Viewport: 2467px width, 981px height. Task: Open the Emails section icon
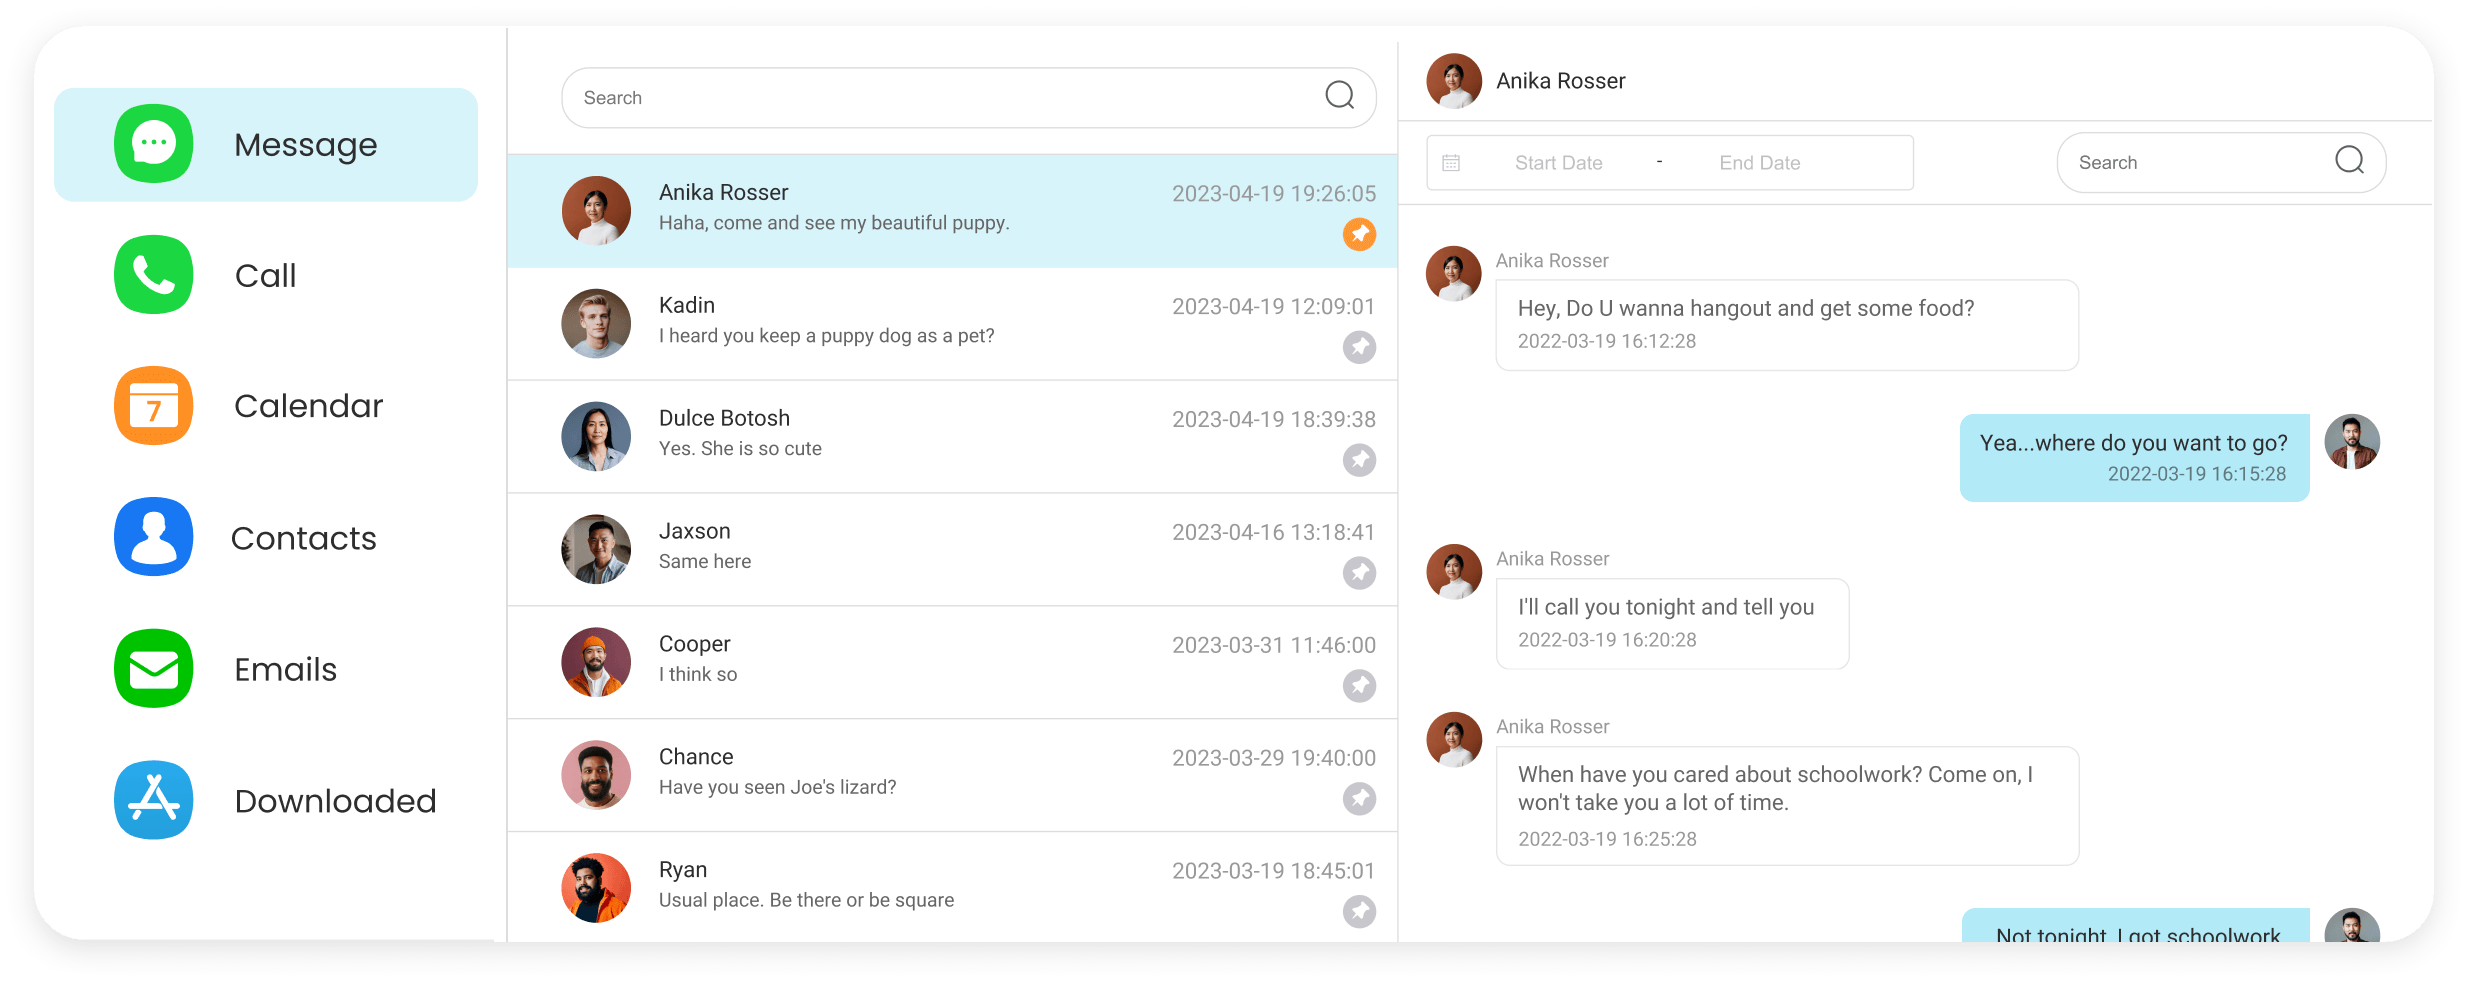click(x=152, y=668)
